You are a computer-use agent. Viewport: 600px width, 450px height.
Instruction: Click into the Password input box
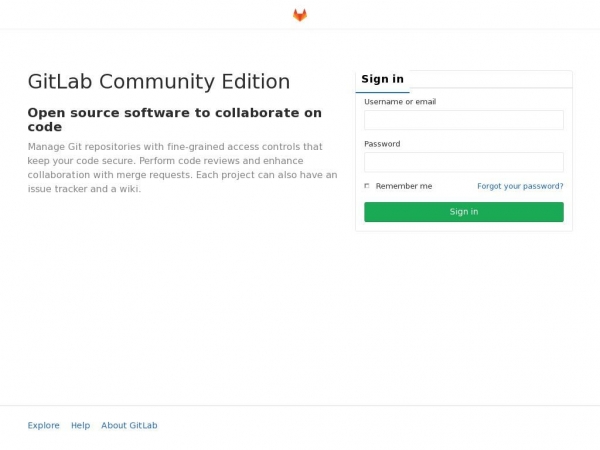tap(463, 162)
